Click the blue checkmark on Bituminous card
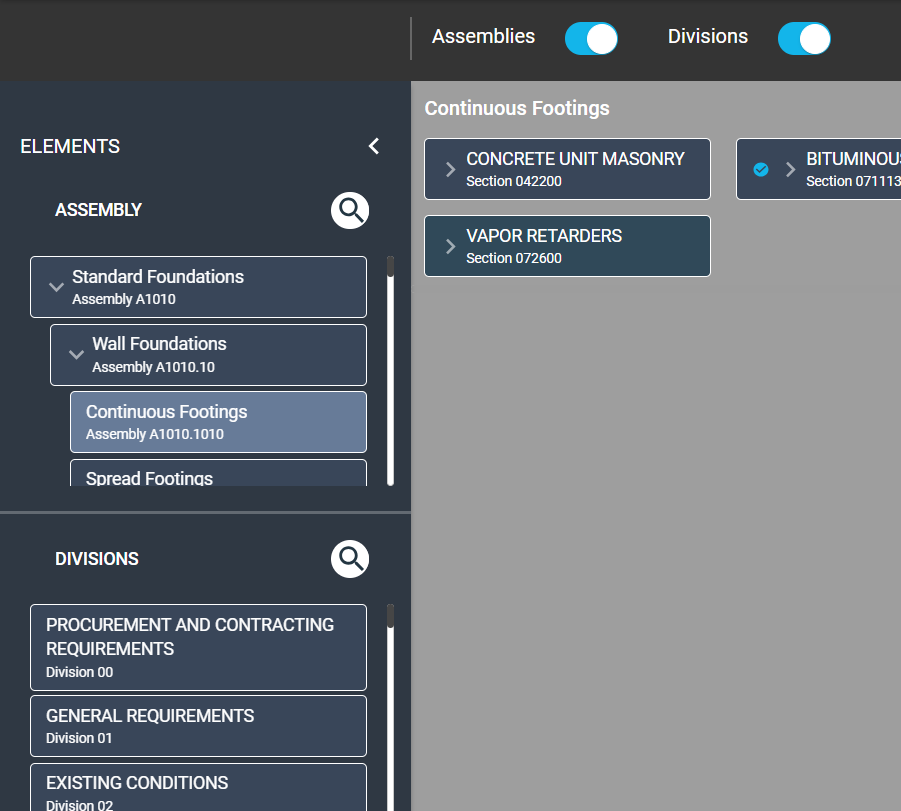Screen dimensions: 901x811 click(761, 169)
